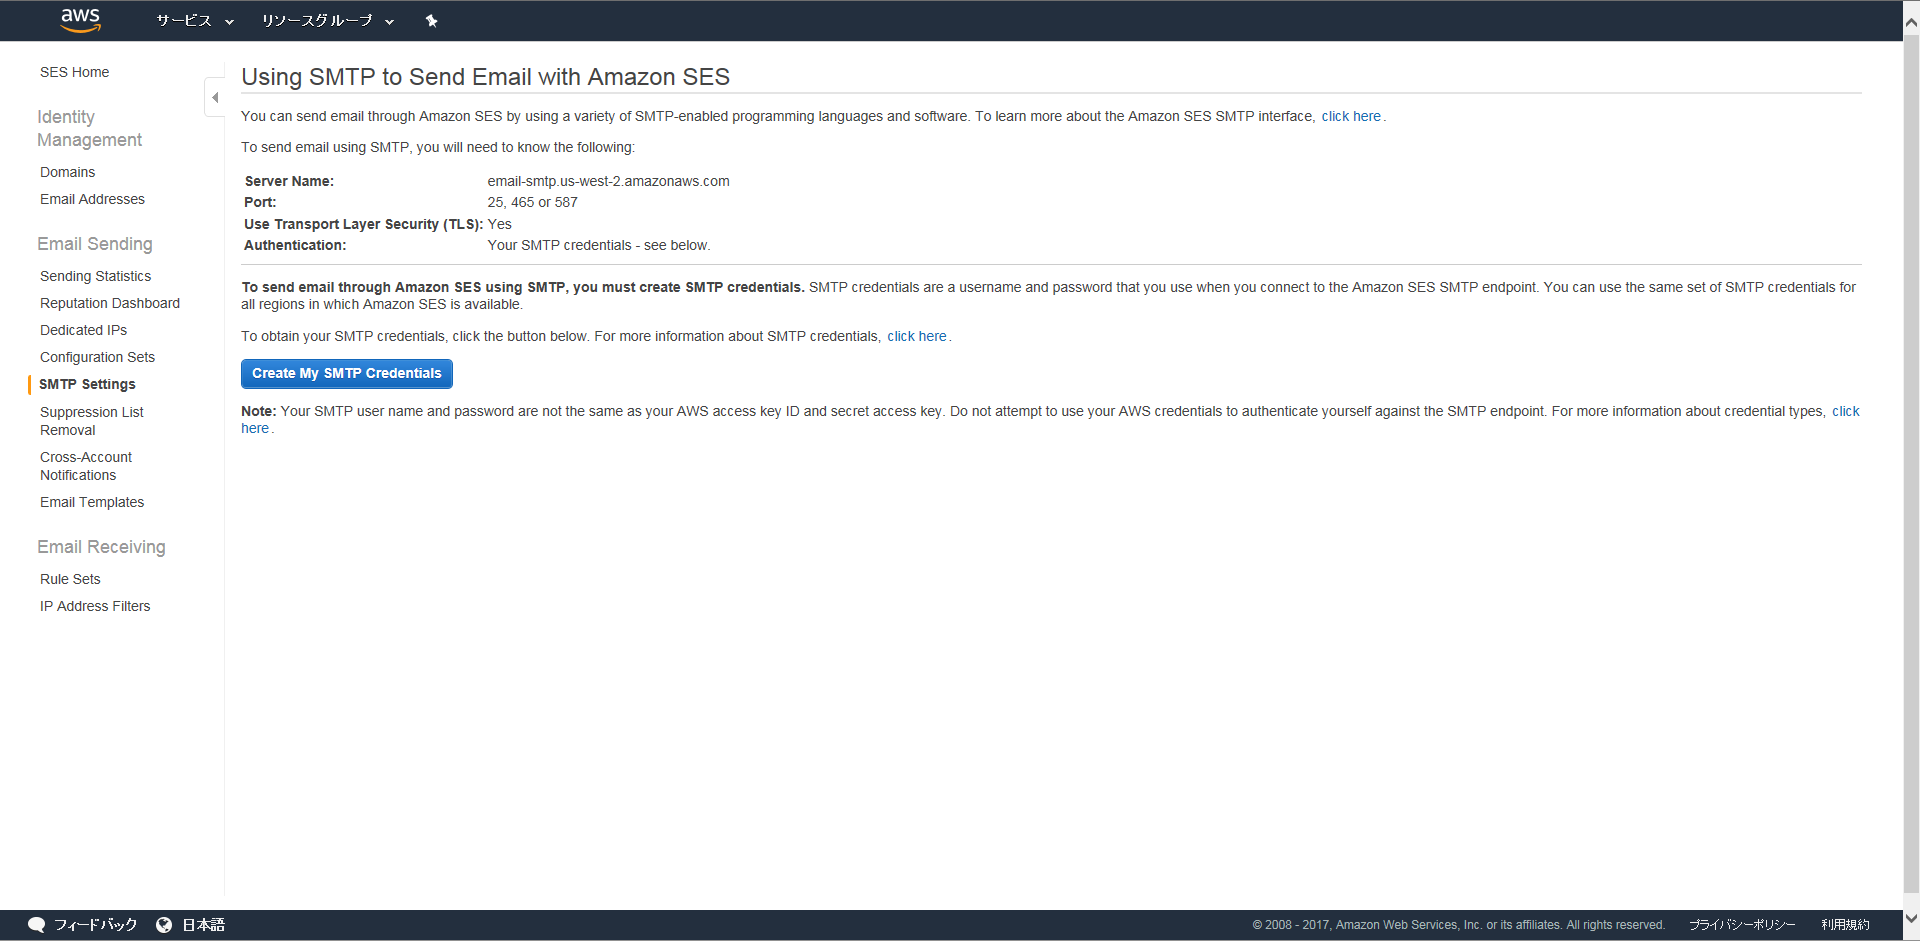Select Configuration Sets in sidebar
The width and height of the screenshot is (1920, 941).
coord(97,357)
